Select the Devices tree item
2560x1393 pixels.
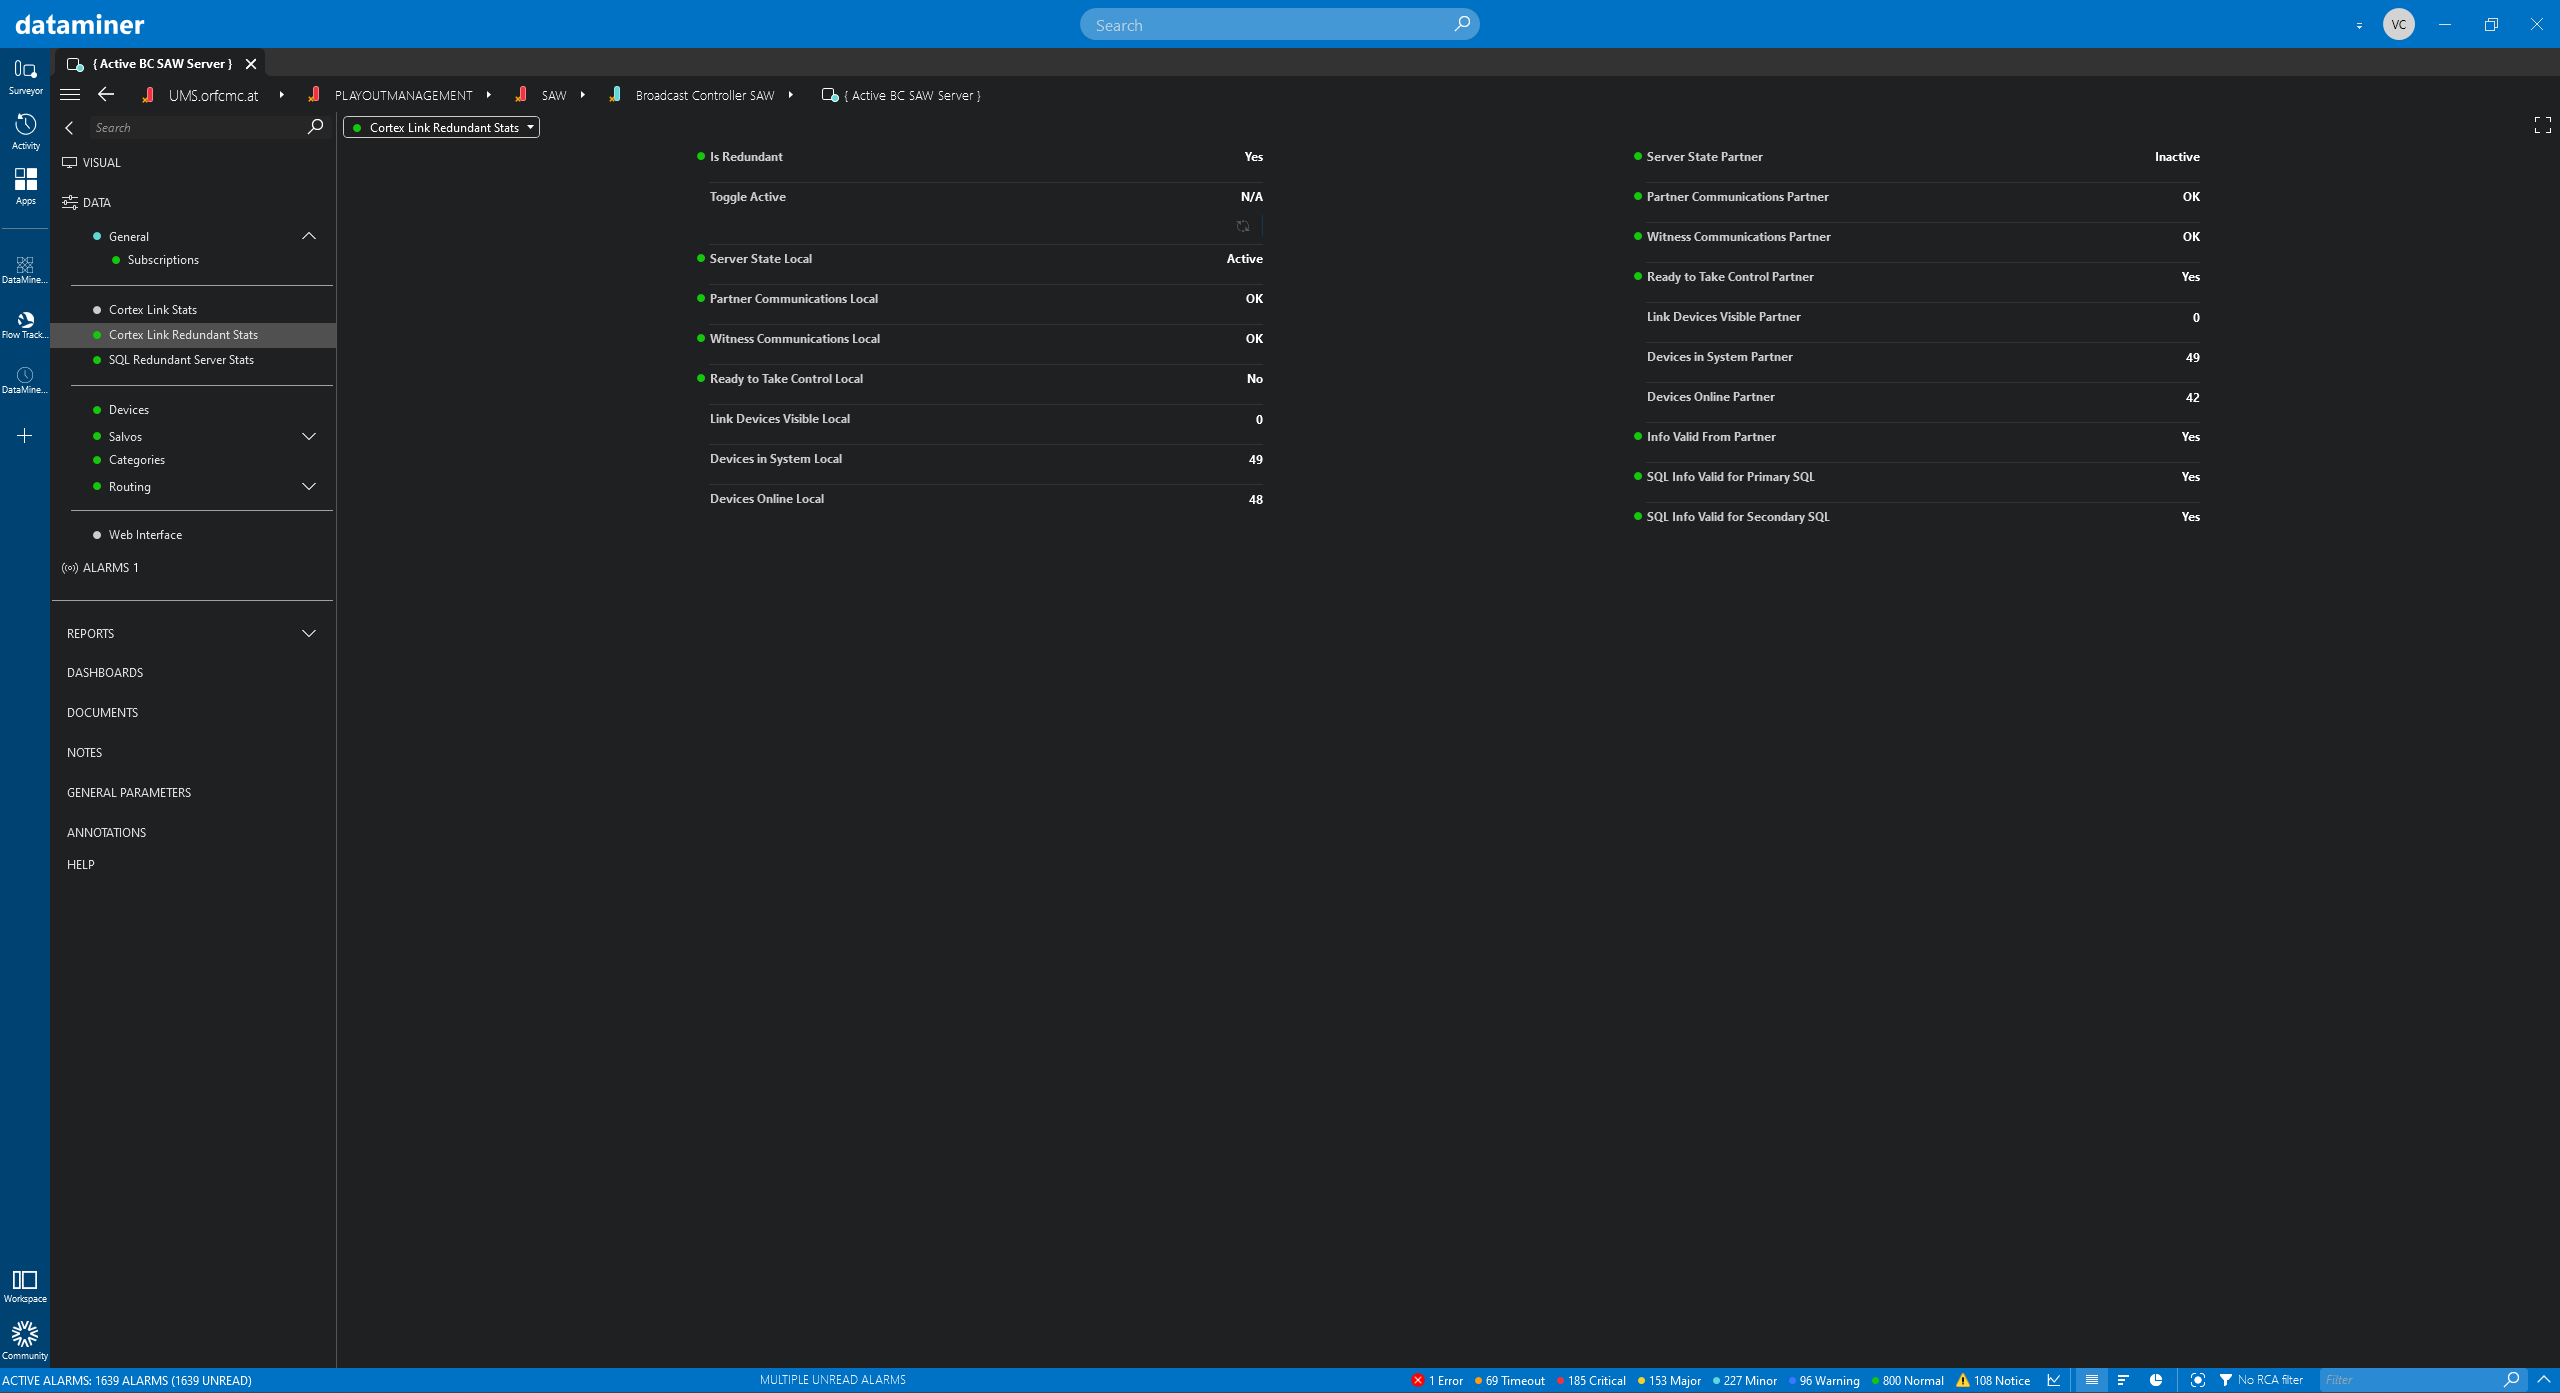128,410
